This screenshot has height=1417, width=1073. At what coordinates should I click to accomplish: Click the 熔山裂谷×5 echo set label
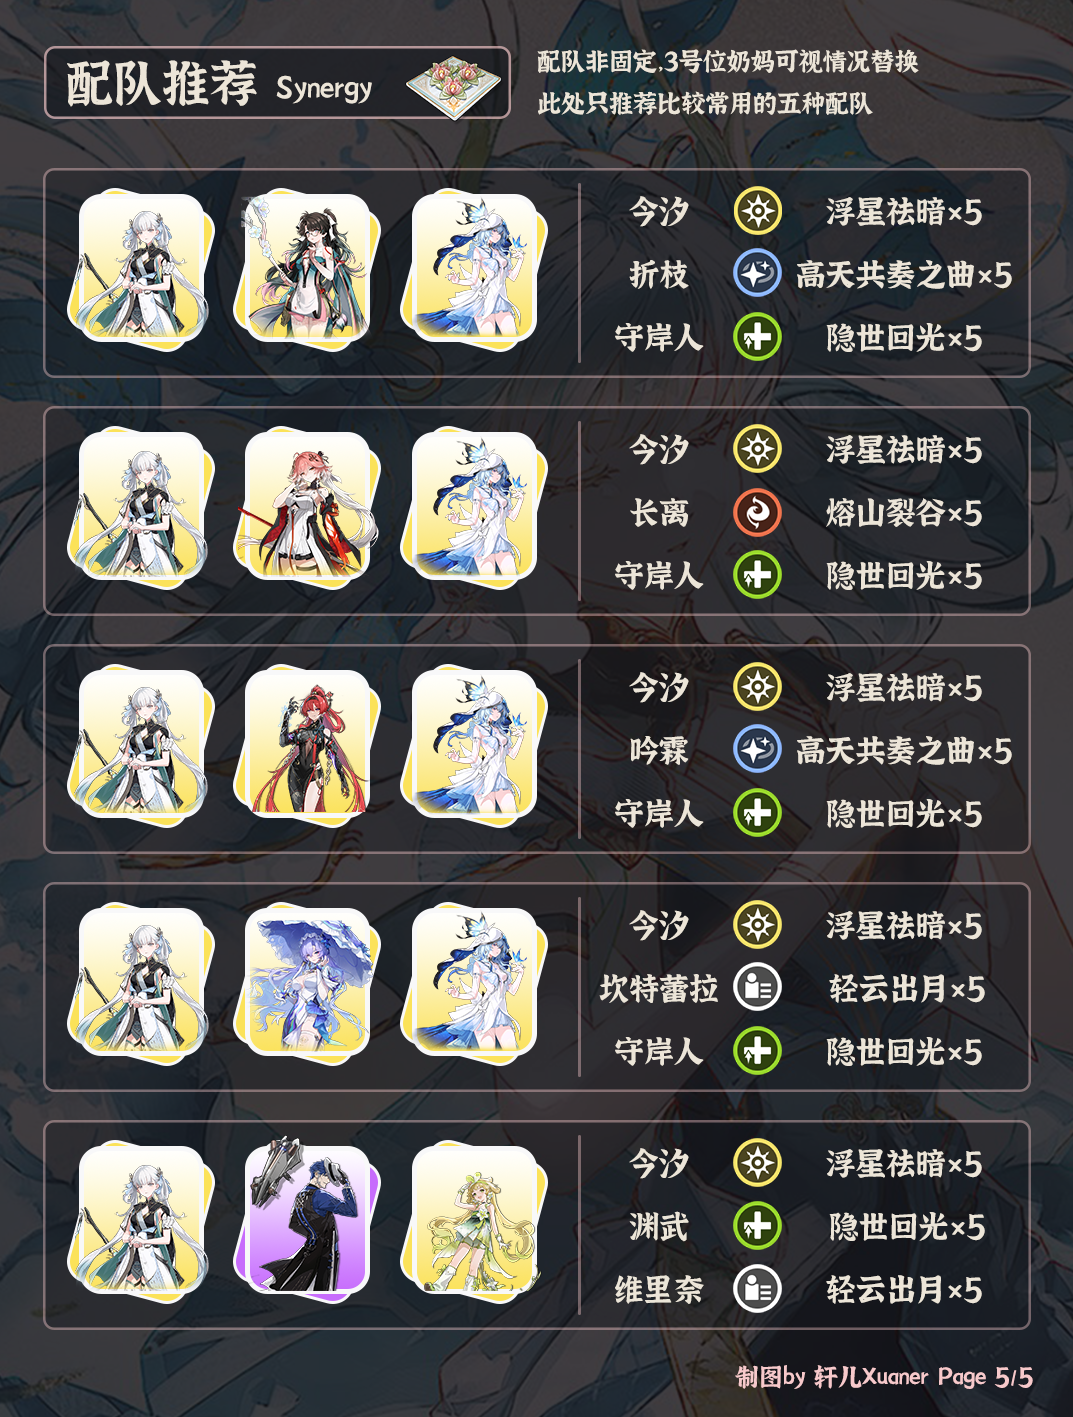[904, 513]
